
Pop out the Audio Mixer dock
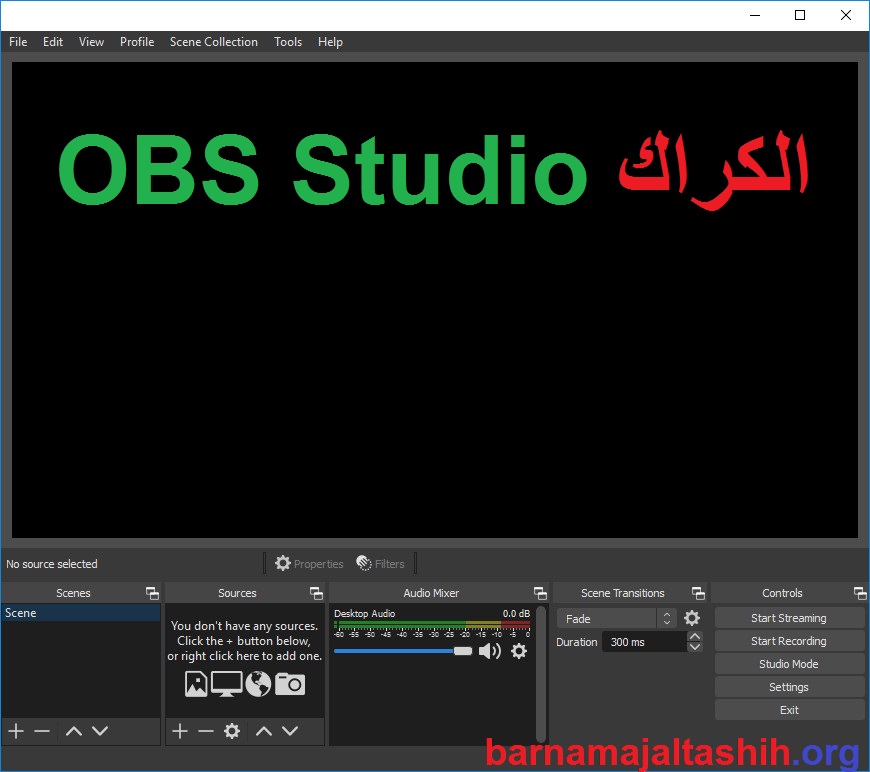540,593
